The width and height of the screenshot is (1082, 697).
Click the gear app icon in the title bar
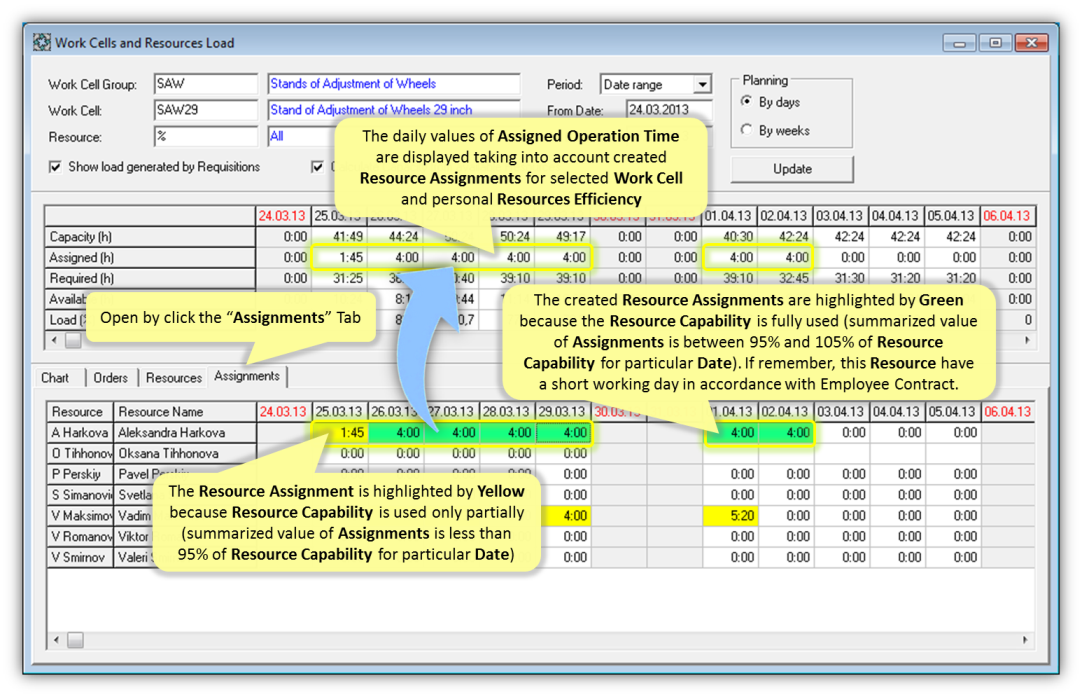(x=41, y=42)
